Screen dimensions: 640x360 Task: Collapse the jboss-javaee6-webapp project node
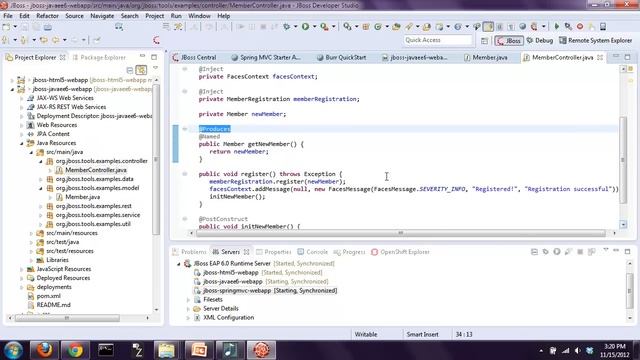[12, 89]
